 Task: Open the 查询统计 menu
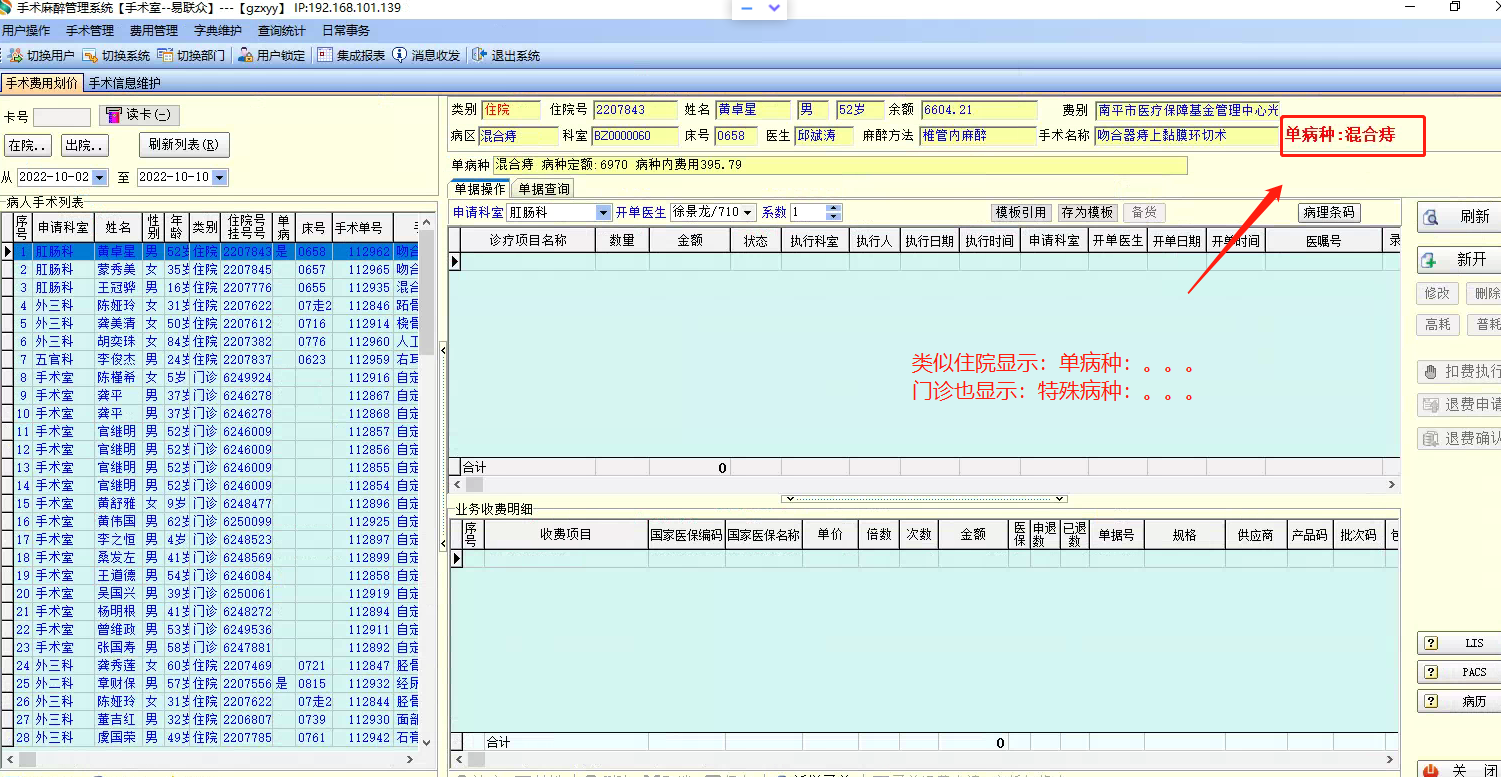[282, 31]
